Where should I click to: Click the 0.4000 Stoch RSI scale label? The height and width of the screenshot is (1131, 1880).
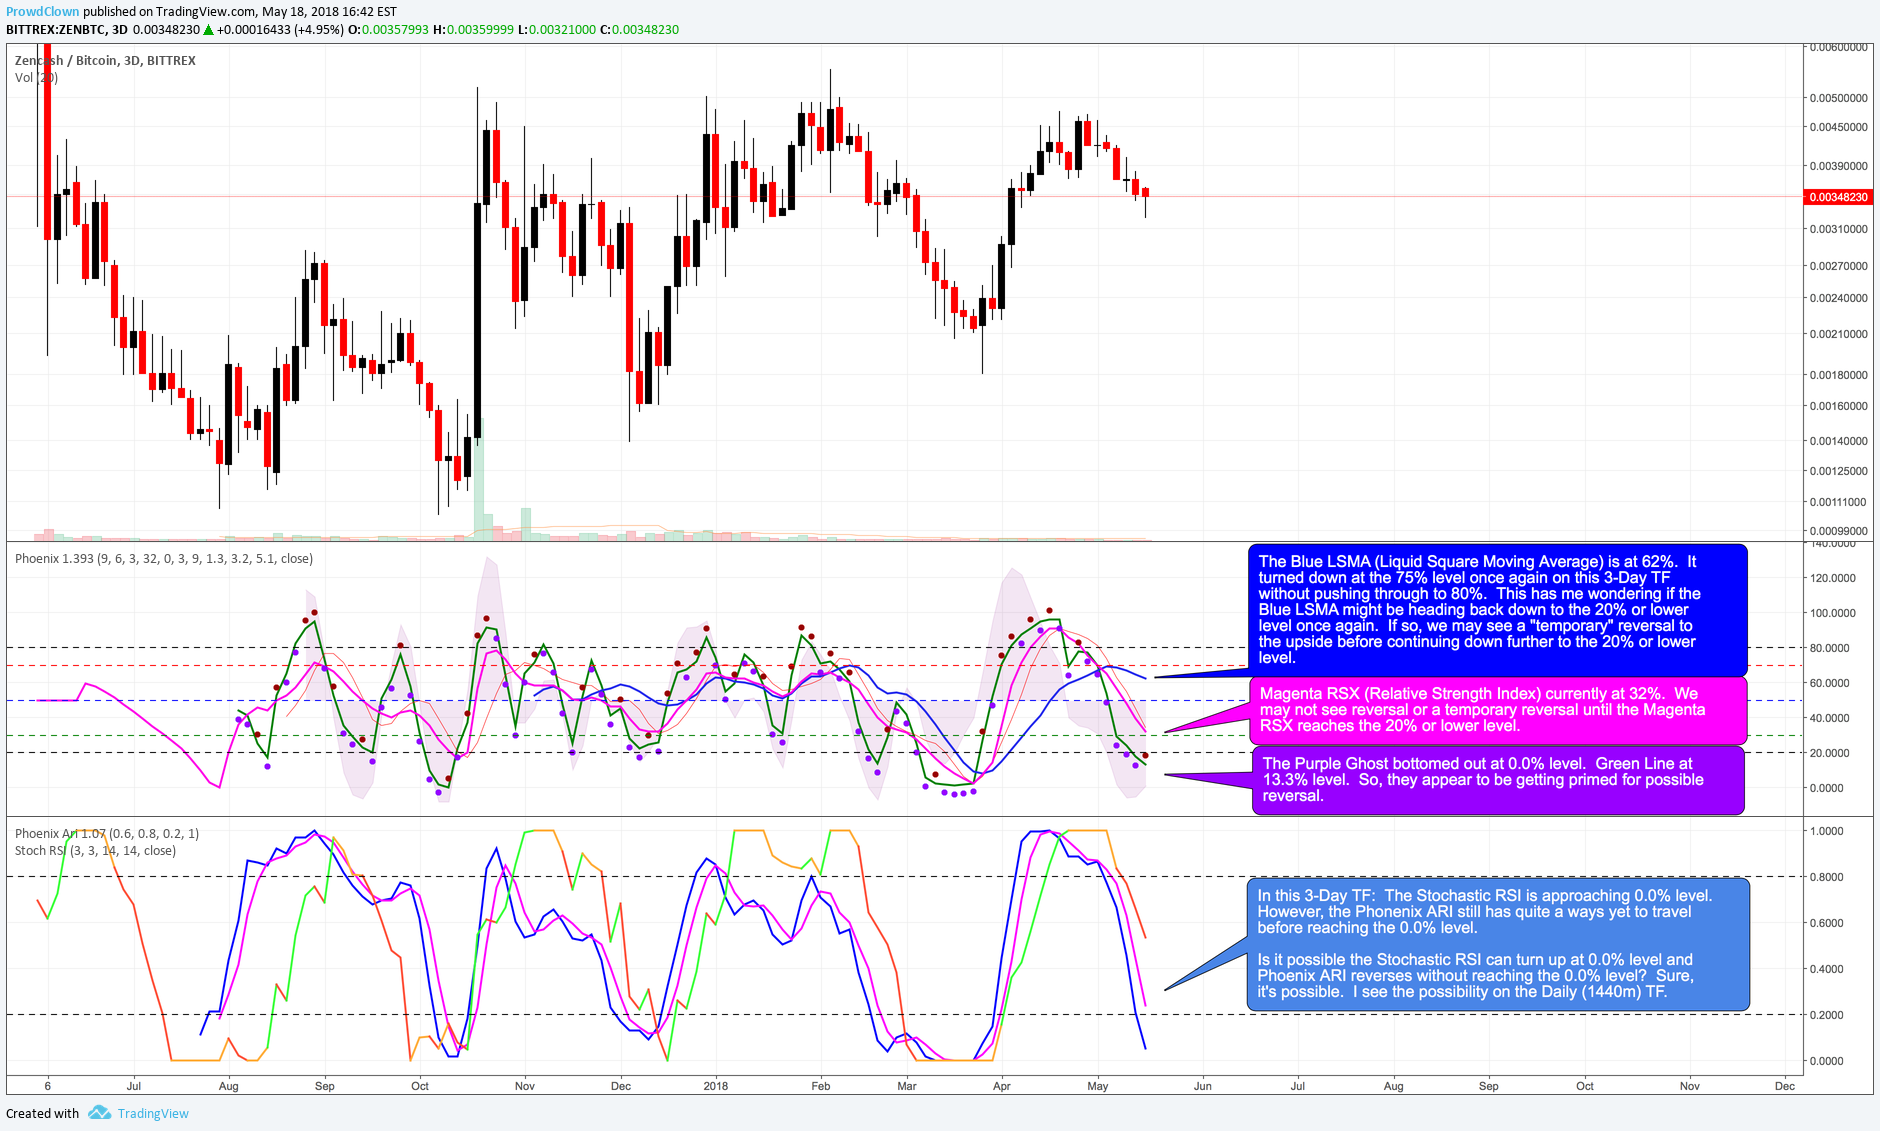(1826, 969)
